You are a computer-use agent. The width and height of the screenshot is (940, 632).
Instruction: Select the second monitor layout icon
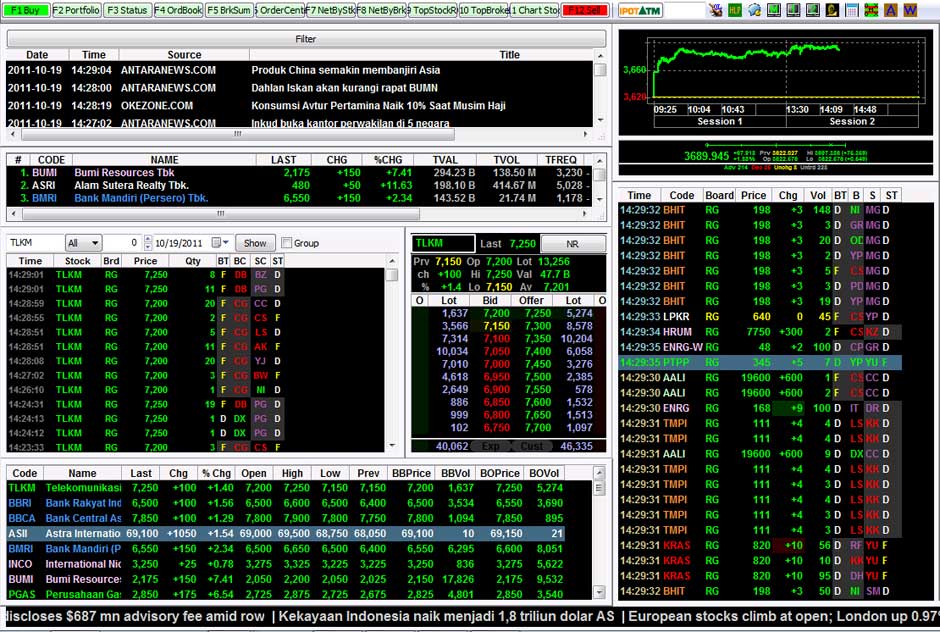[x=793, y=10]
